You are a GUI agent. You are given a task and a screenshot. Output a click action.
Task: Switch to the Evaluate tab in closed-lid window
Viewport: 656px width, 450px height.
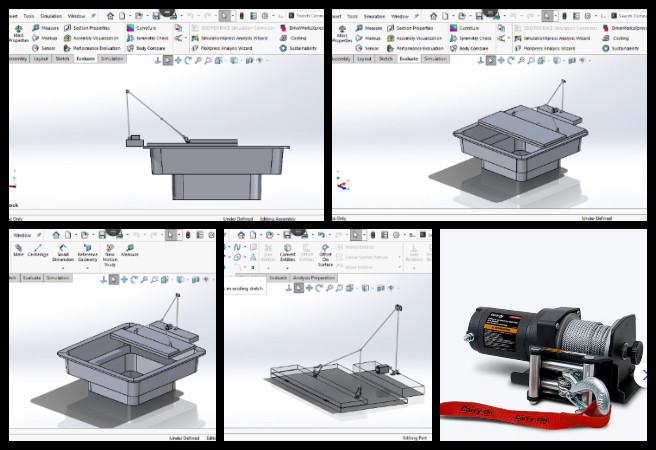[x=408, y=59]
